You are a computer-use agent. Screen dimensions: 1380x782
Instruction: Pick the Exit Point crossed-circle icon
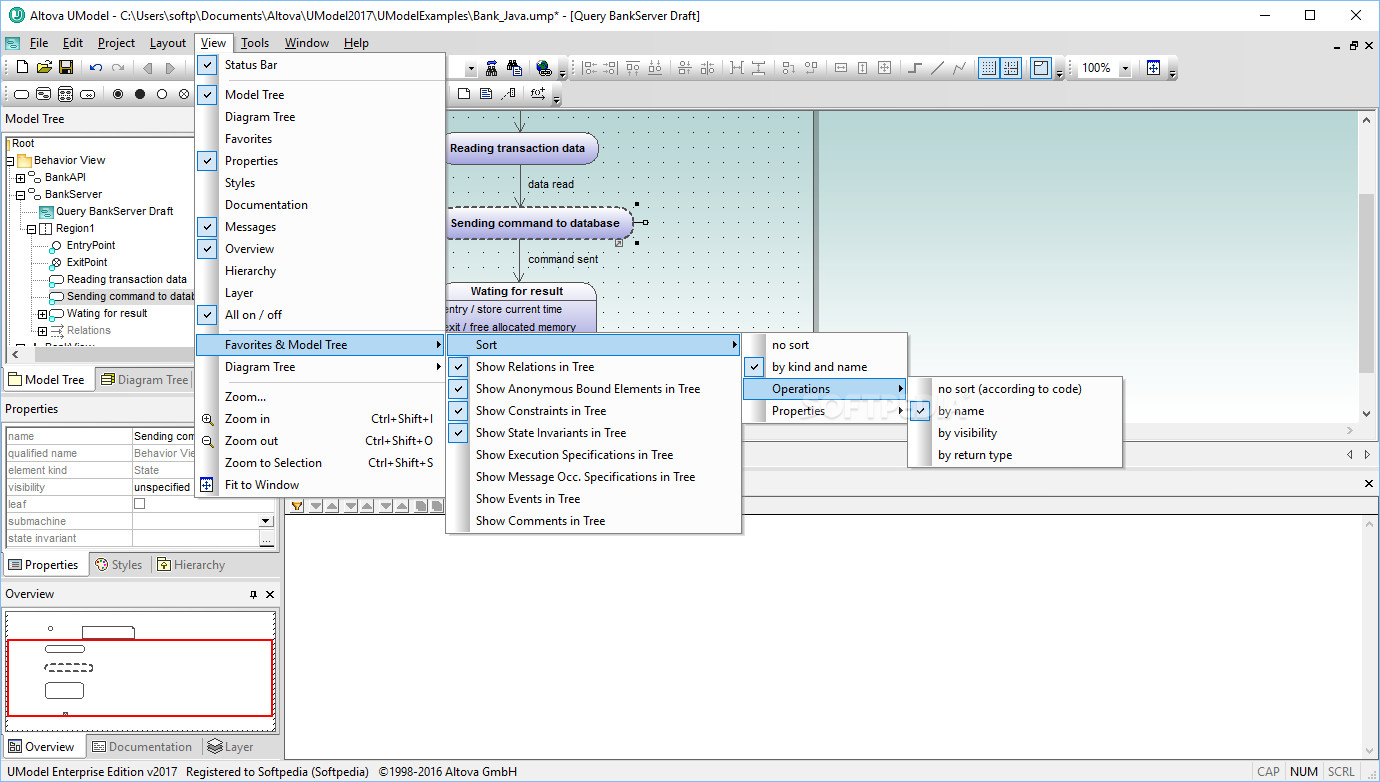tap(184, 94)
